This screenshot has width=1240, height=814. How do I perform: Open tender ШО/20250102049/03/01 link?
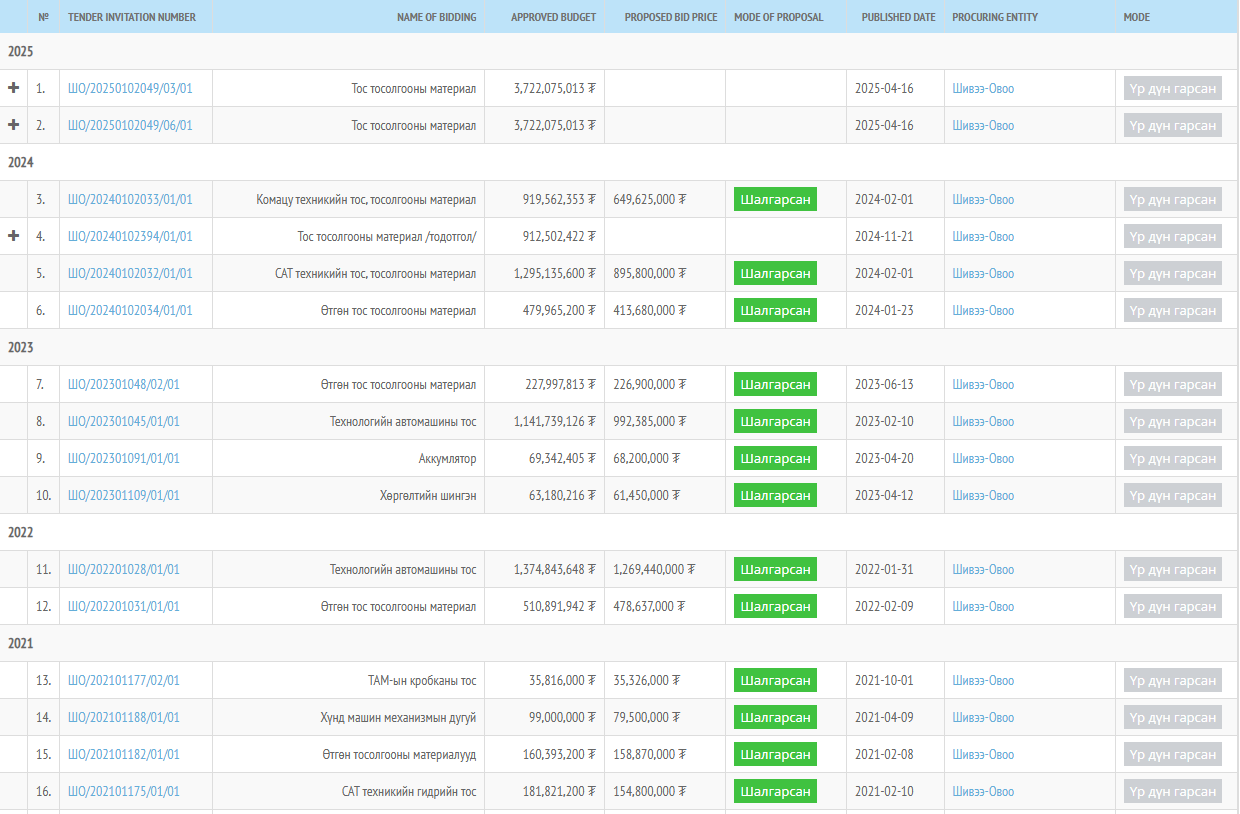(130, 89)
